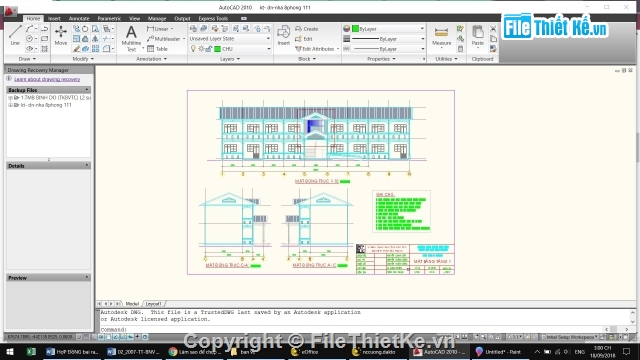Expand the Utilities panel

[x=446, y=59]
